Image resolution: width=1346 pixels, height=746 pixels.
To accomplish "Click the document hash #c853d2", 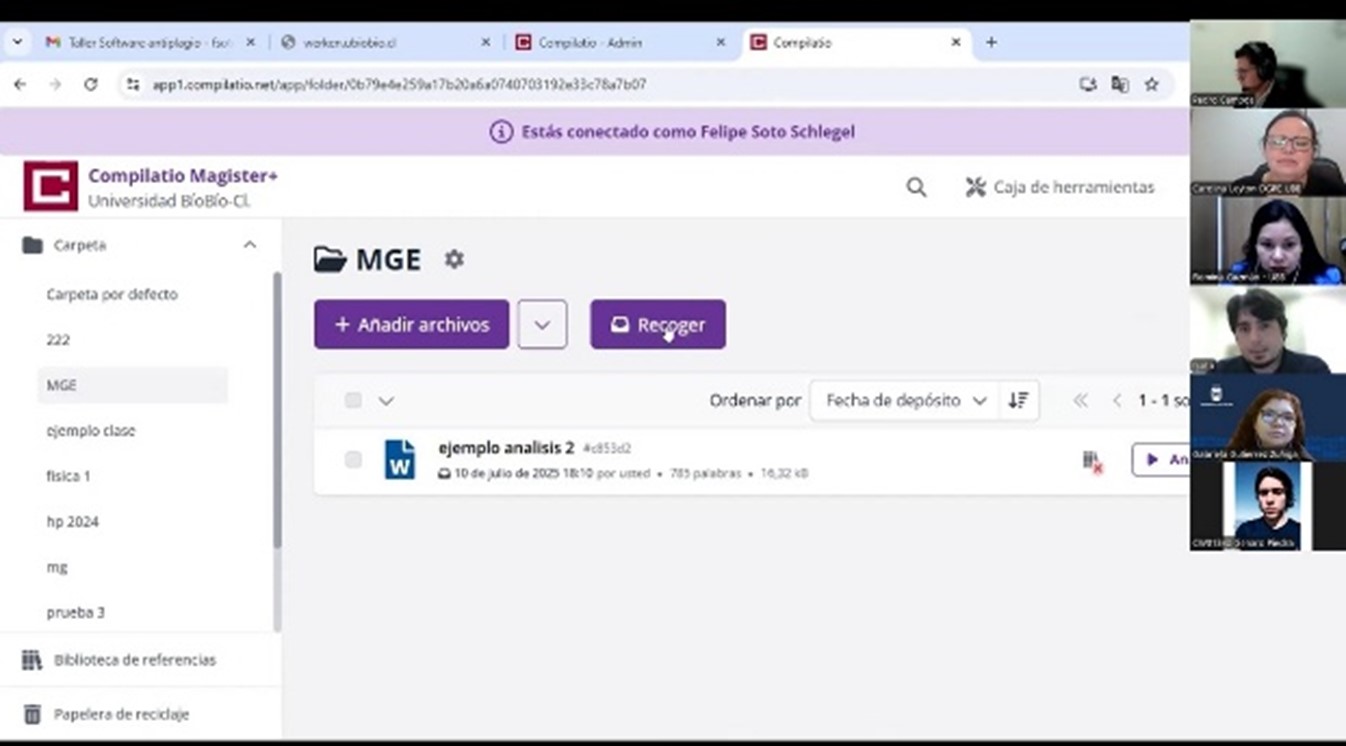I will coord(607,448).
